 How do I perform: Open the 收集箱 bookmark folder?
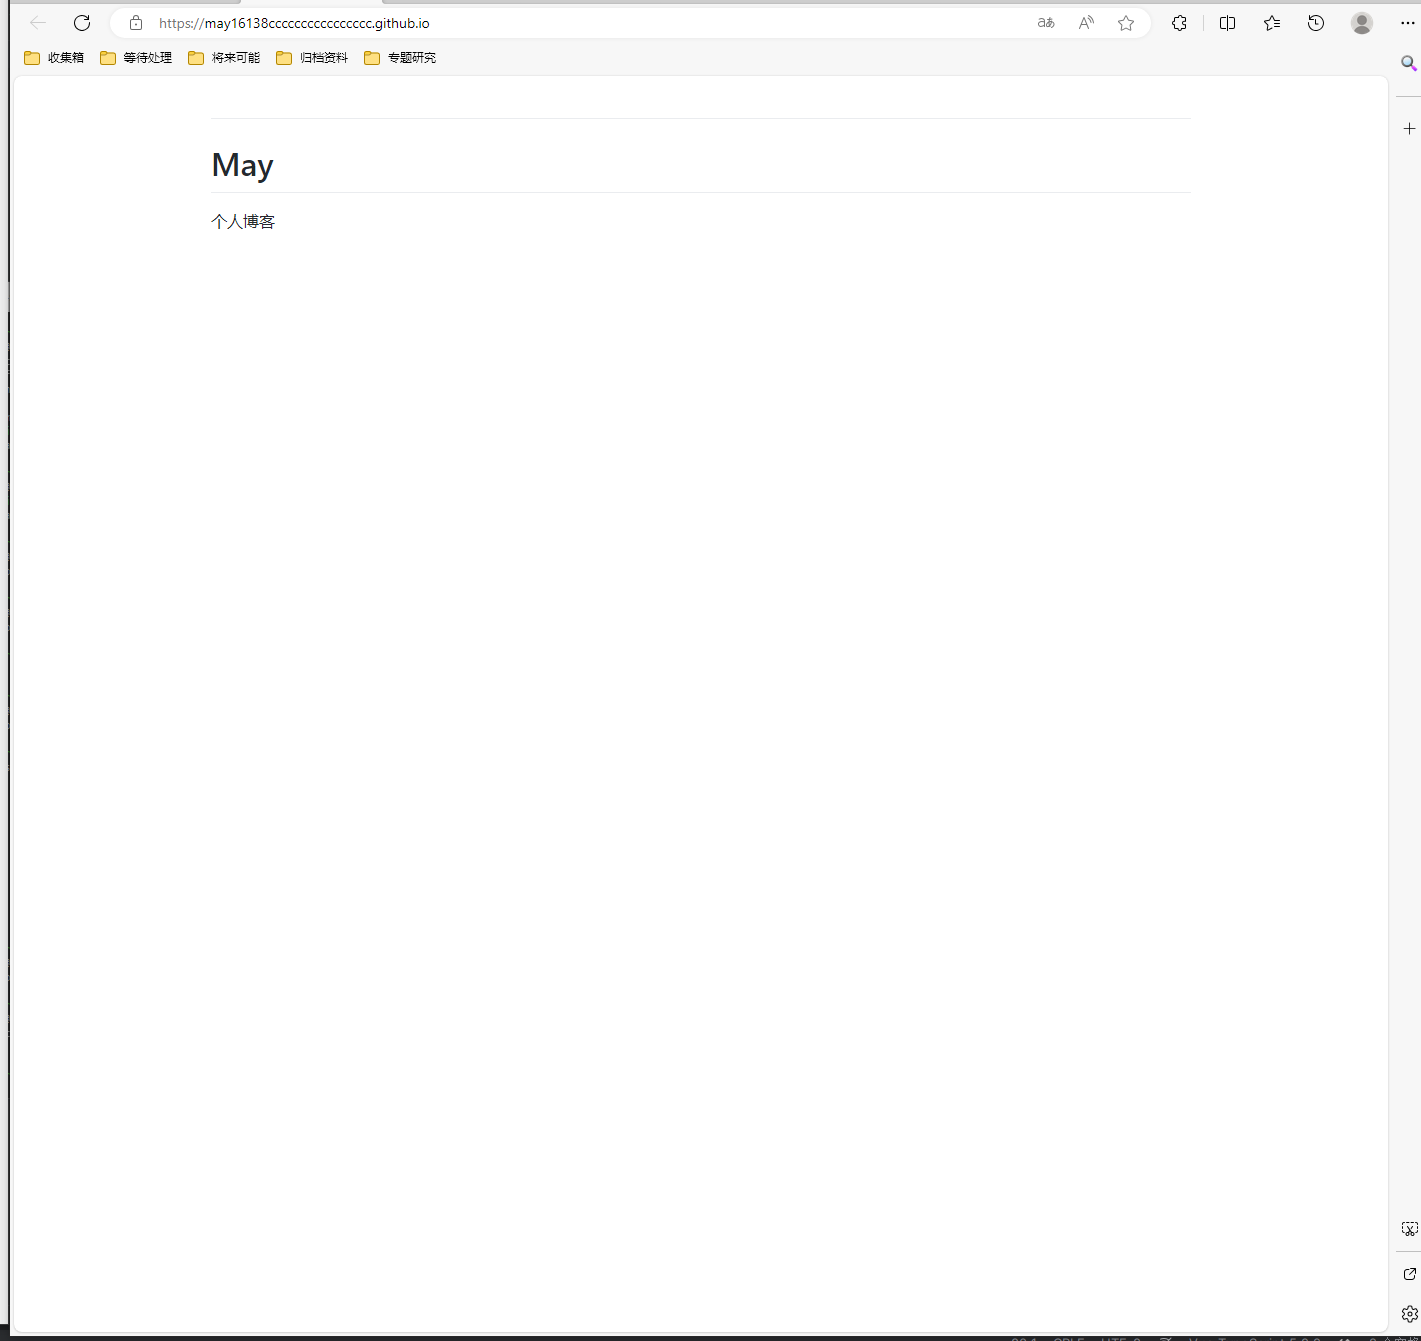[x=55, y=58]
